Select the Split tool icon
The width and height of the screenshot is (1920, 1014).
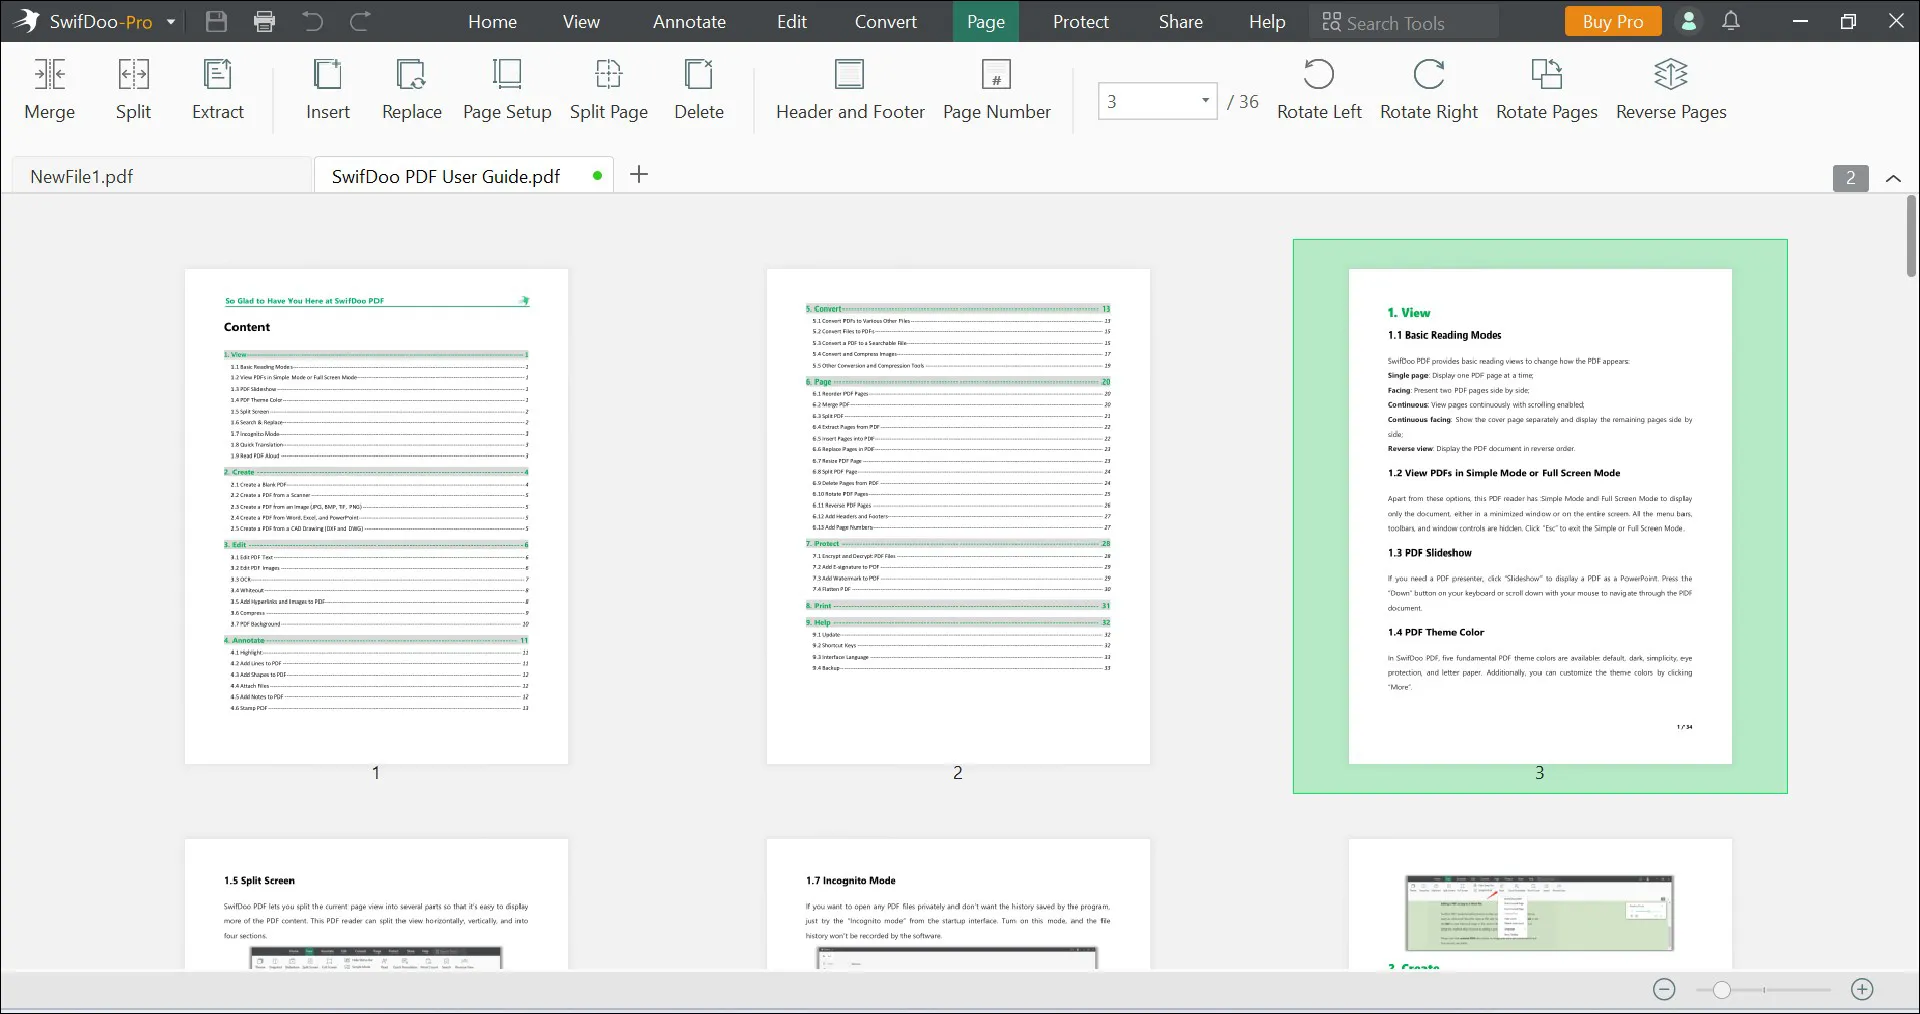[133, 75]
